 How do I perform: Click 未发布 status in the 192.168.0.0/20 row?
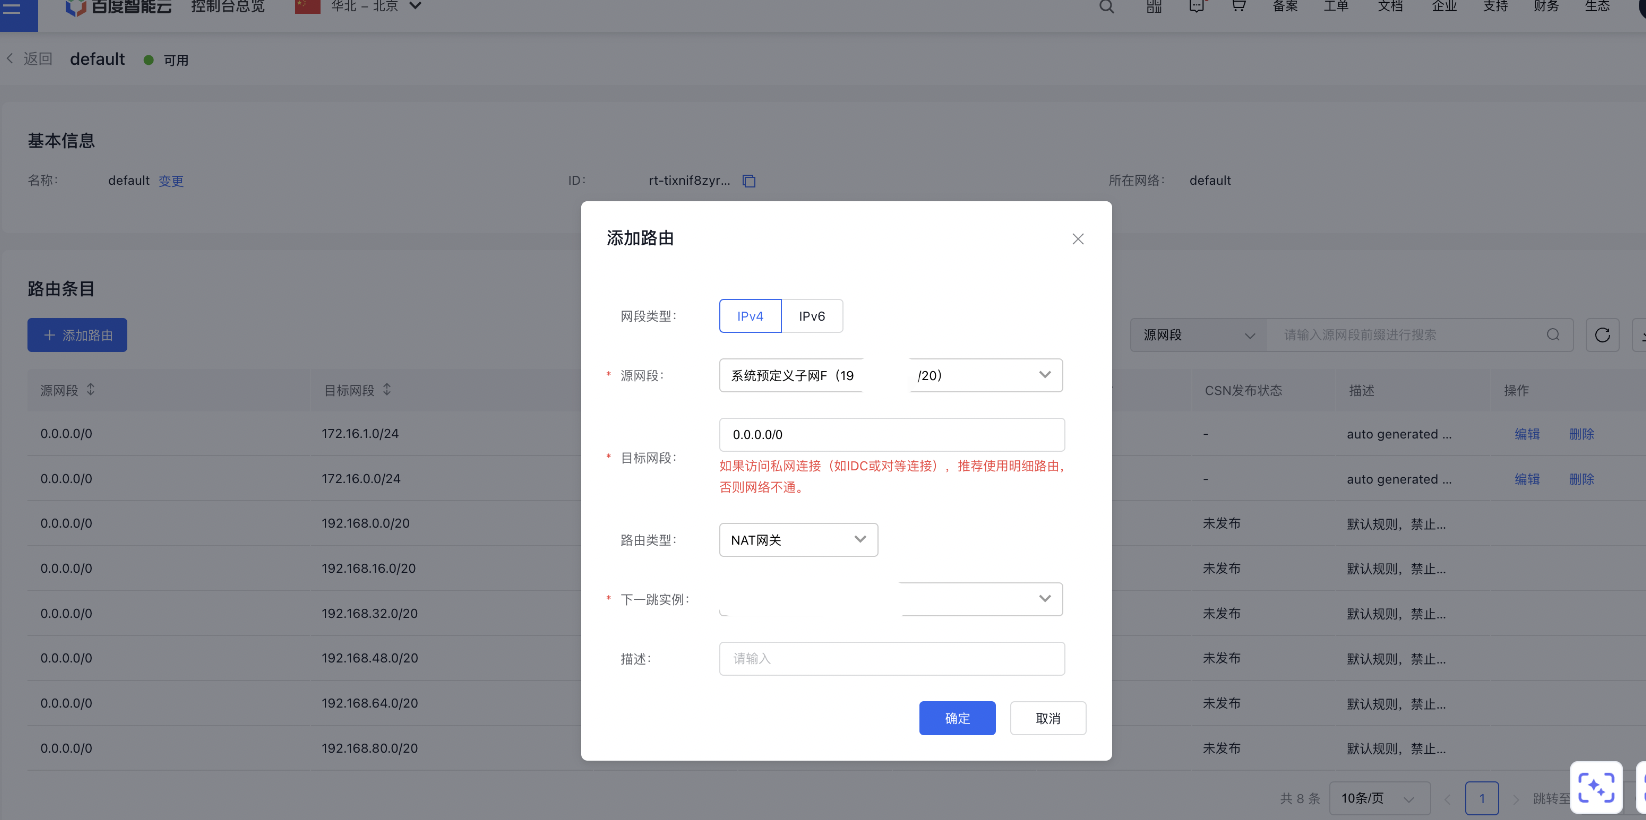point(1222,523)
